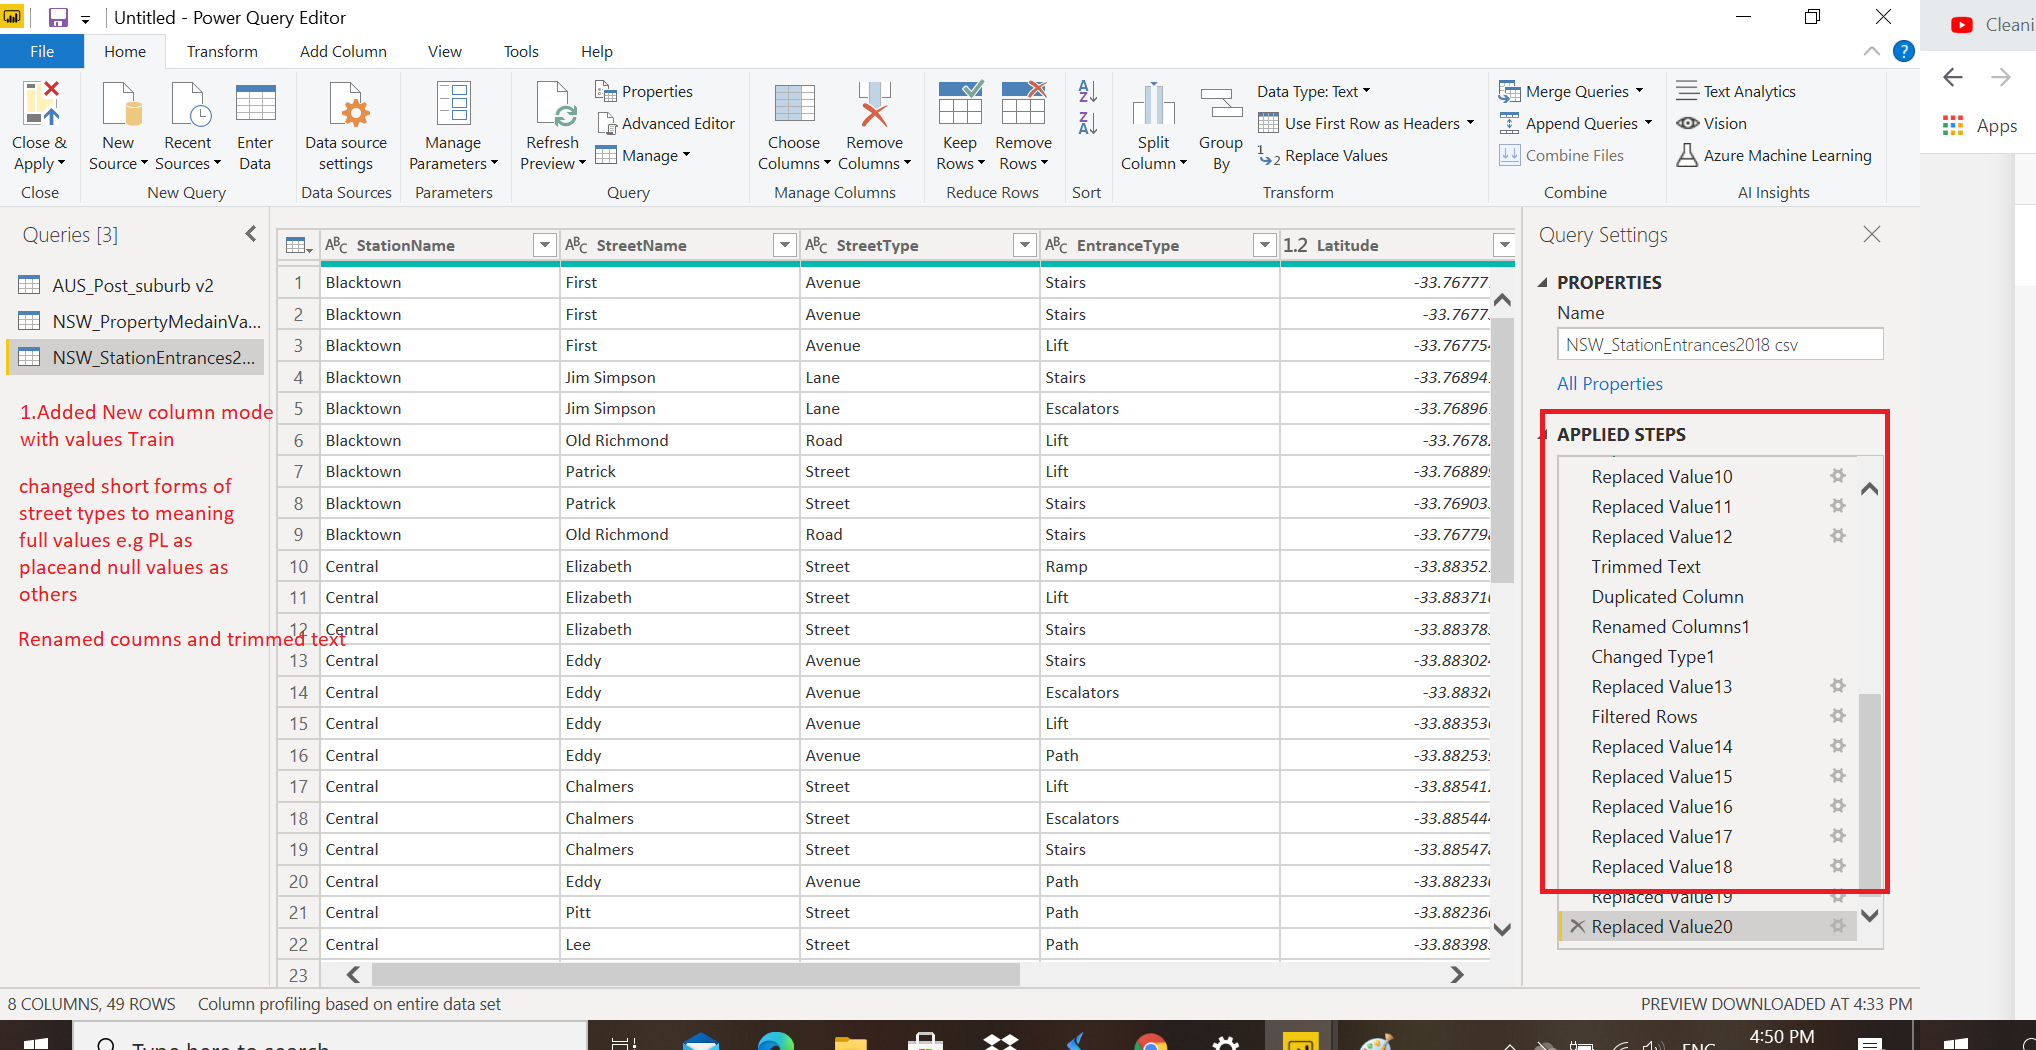Open the gear settings for Replaced Value13
2036x1050 pixels.
click(1838, 686)
